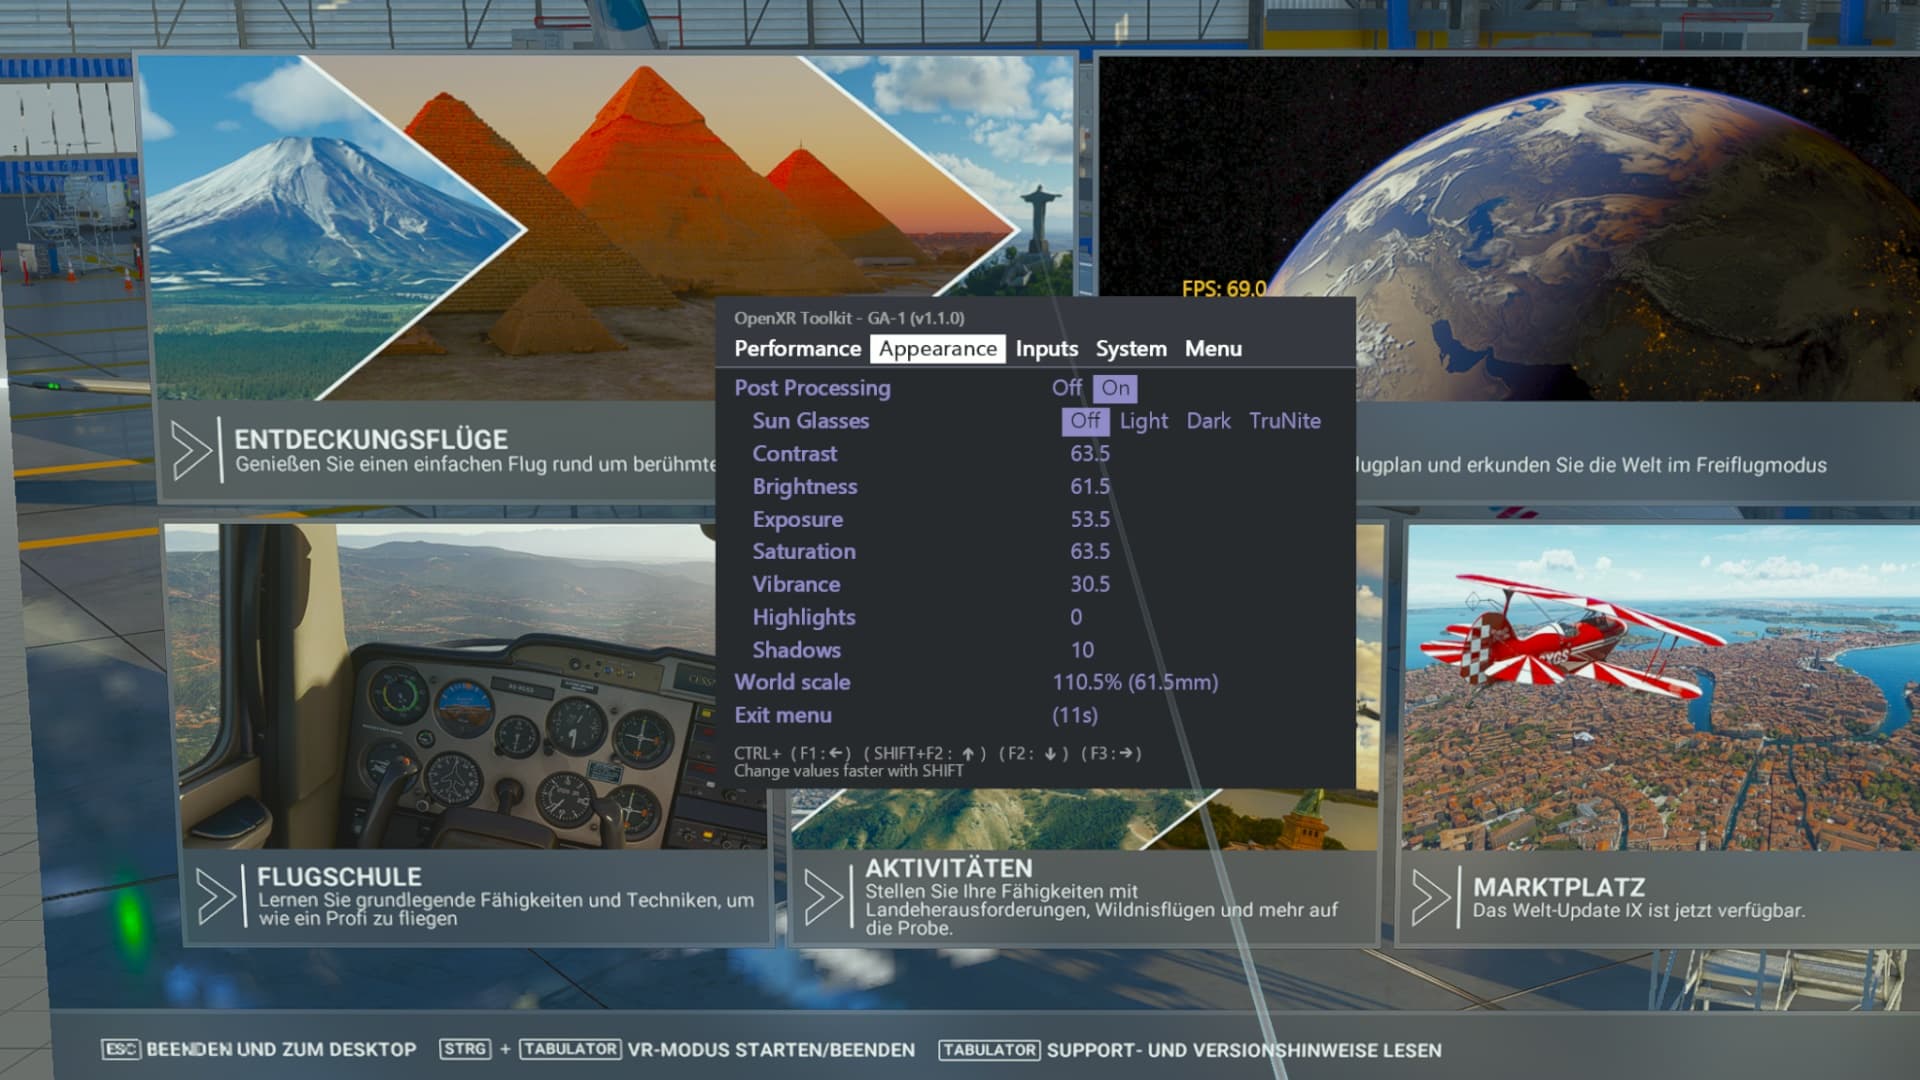Click the TABULATOR key icon beside VR-Modus

coord(571,1049)
